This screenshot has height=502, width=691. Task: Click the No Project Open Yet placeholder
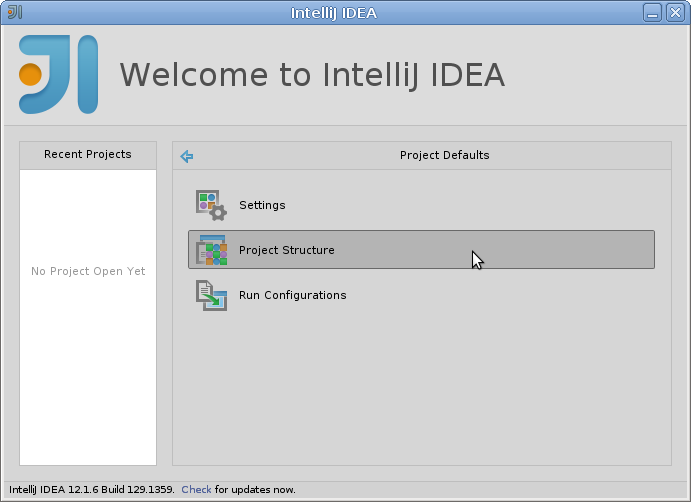pos(88,271)
